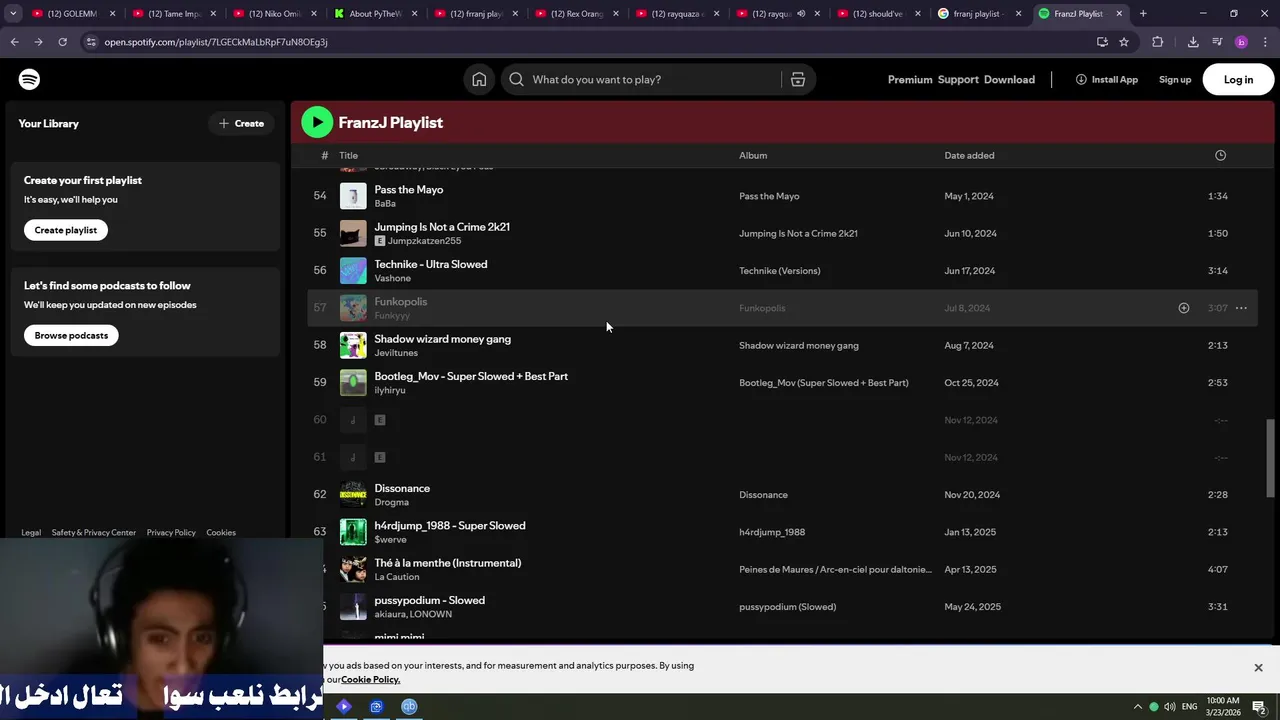This screenshot has height=720, width=1280.
Task: Open h4rdjump_1988 - Super Slowed track
Action: [450, 526]
